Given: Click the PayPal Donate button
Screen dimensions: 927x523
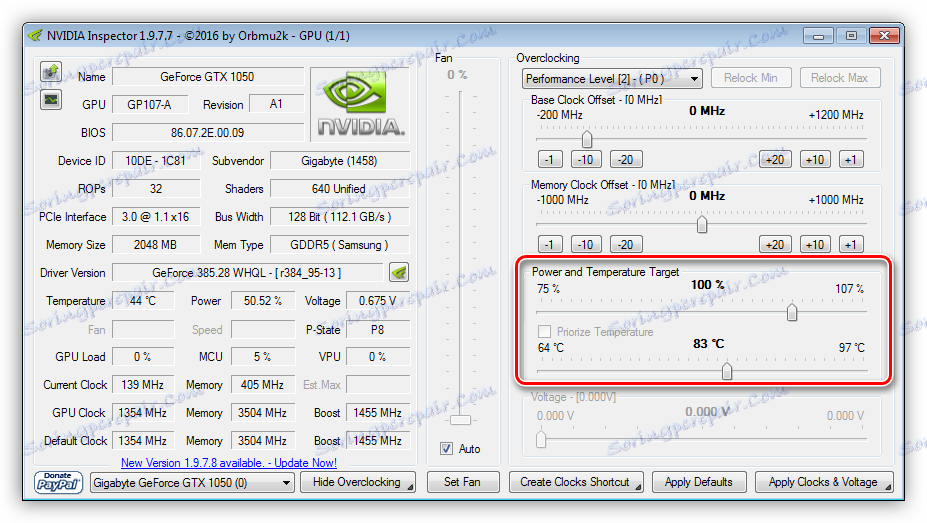Looking at the screenshot, I should (x=58, y=482).
